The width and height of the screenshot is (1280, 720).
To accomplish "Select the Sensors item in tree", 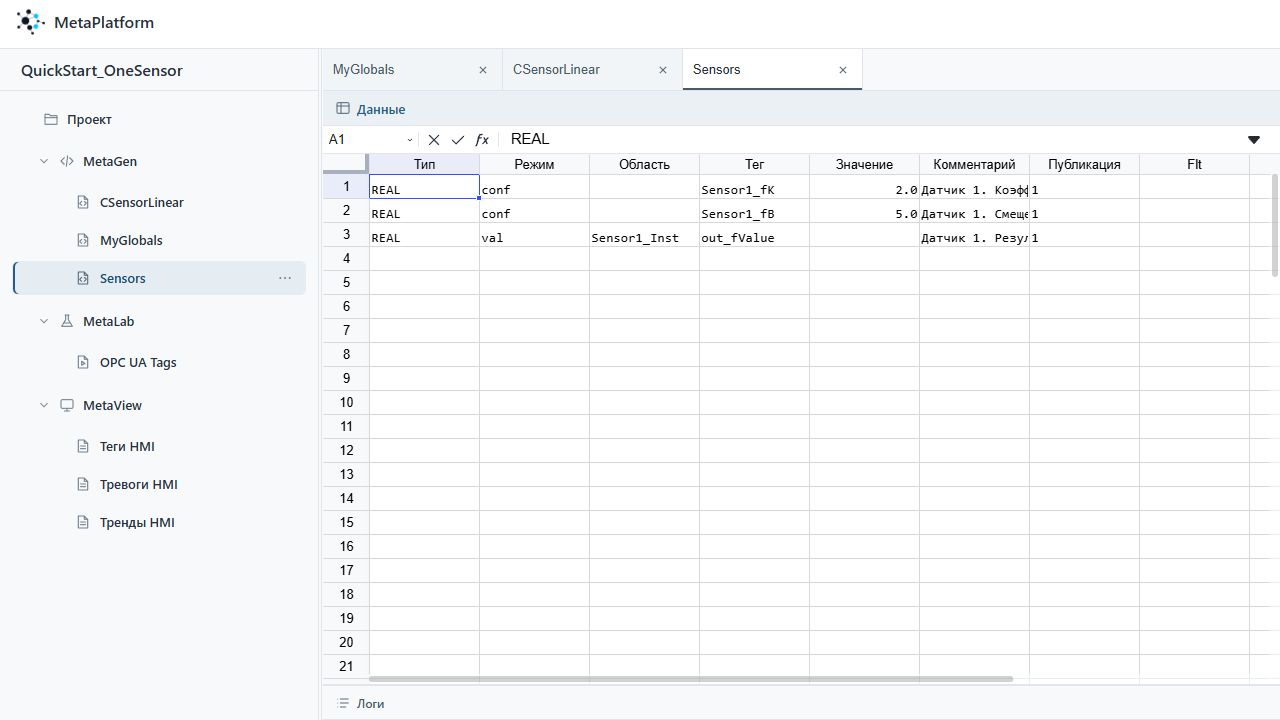I will [x=160, y=278].
